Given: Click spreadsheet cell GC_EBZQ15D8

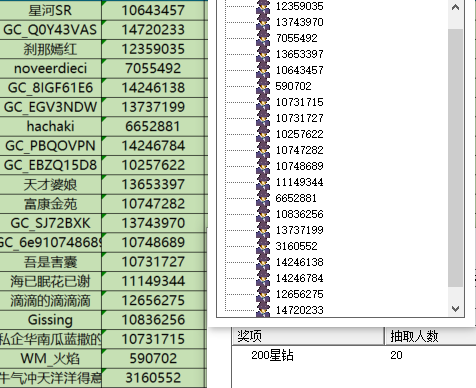Looking at the screenshot, I should tap(50, 165).
